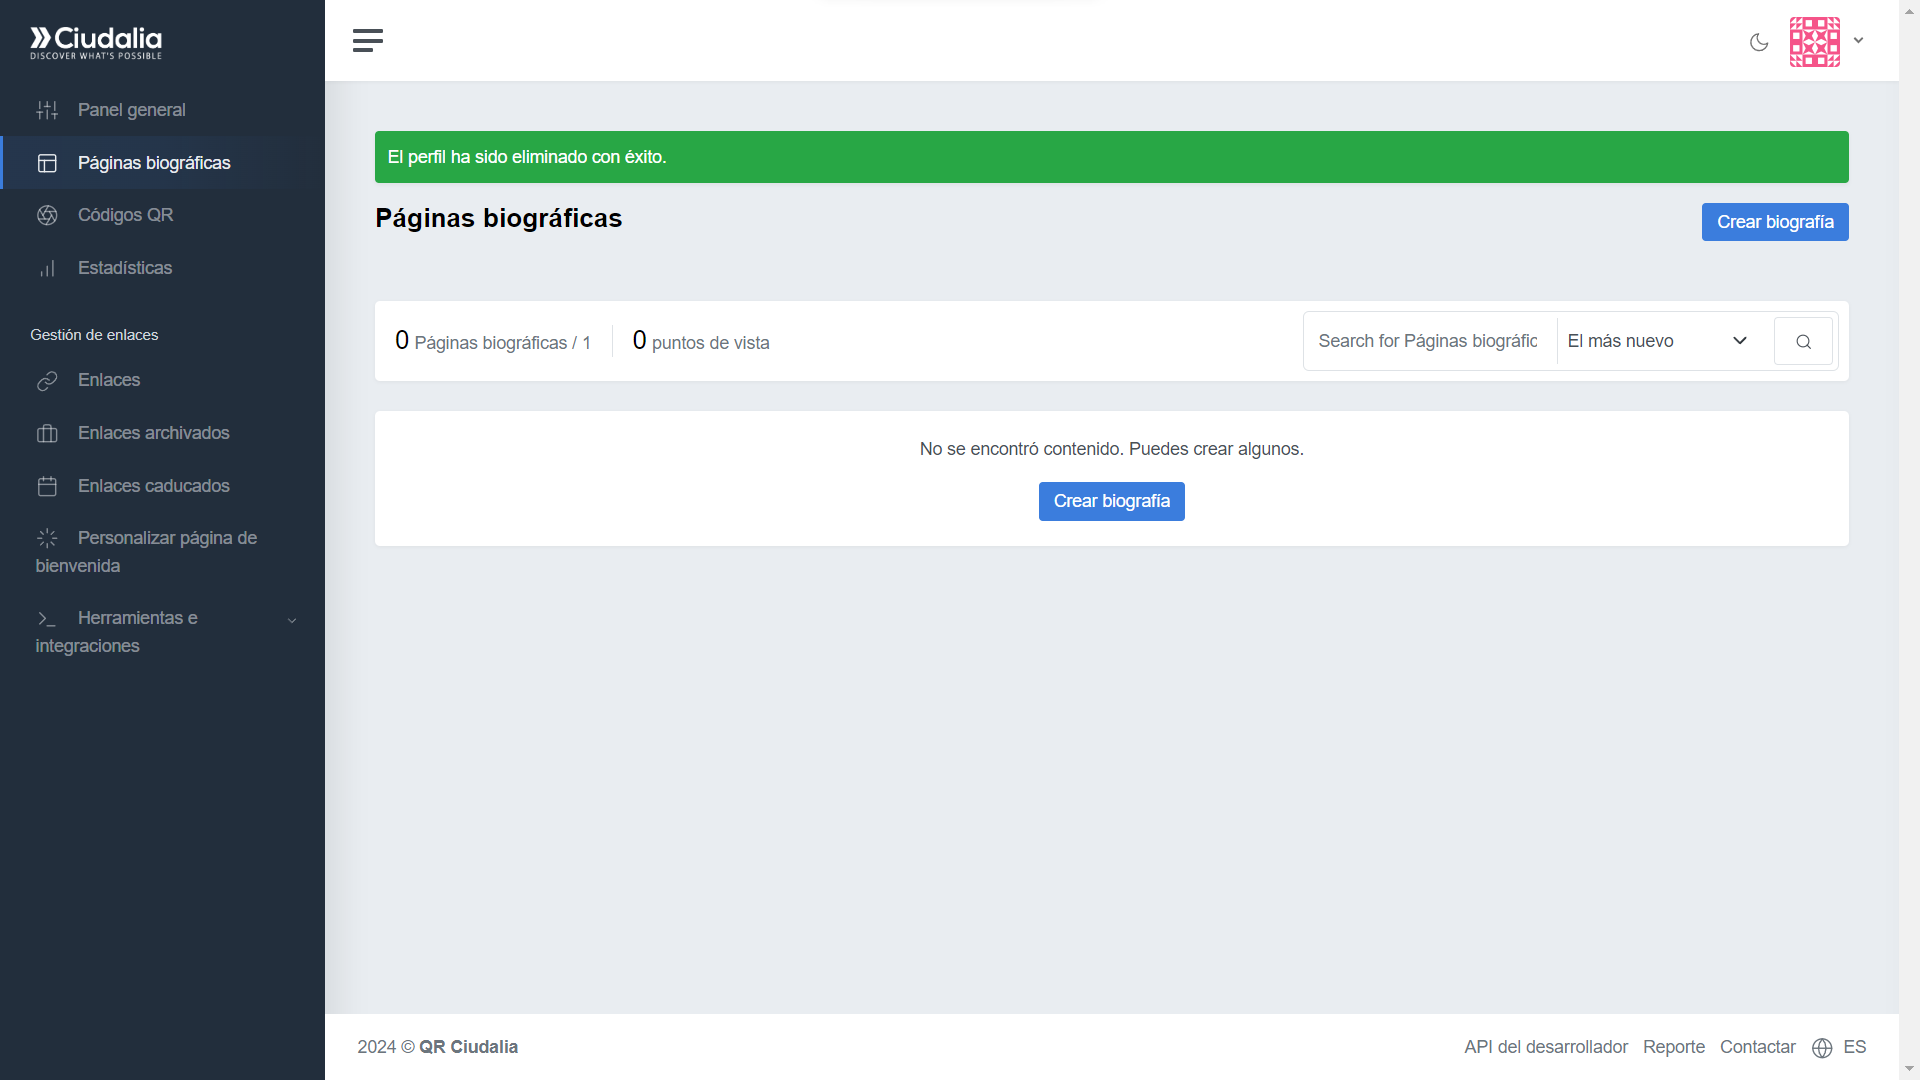Open Panel general from sidebar
The image size is (1920, 1080).
pos(131,110)
